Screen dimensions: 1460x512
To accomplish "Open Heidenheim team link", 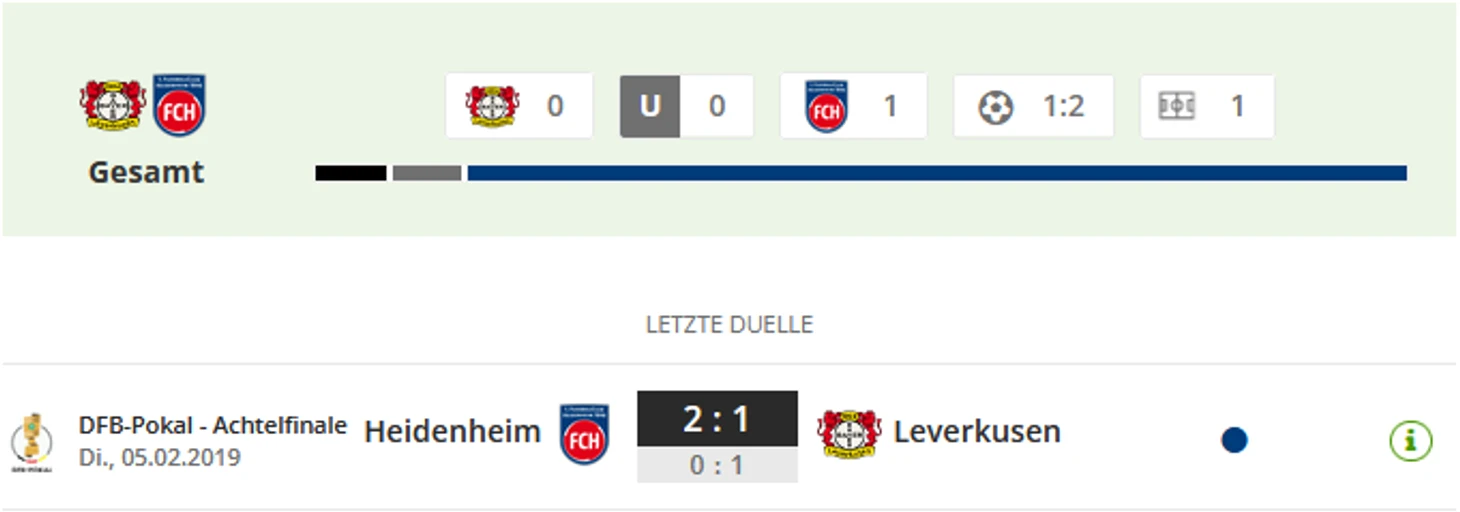I will [x=452, y=432].
